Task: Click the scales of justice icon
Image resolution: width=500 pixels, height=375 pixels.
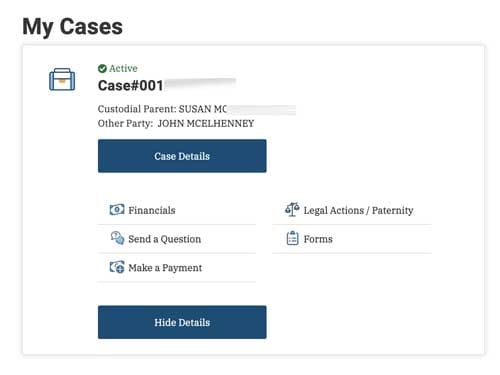Action: click(x=292, y=210)
